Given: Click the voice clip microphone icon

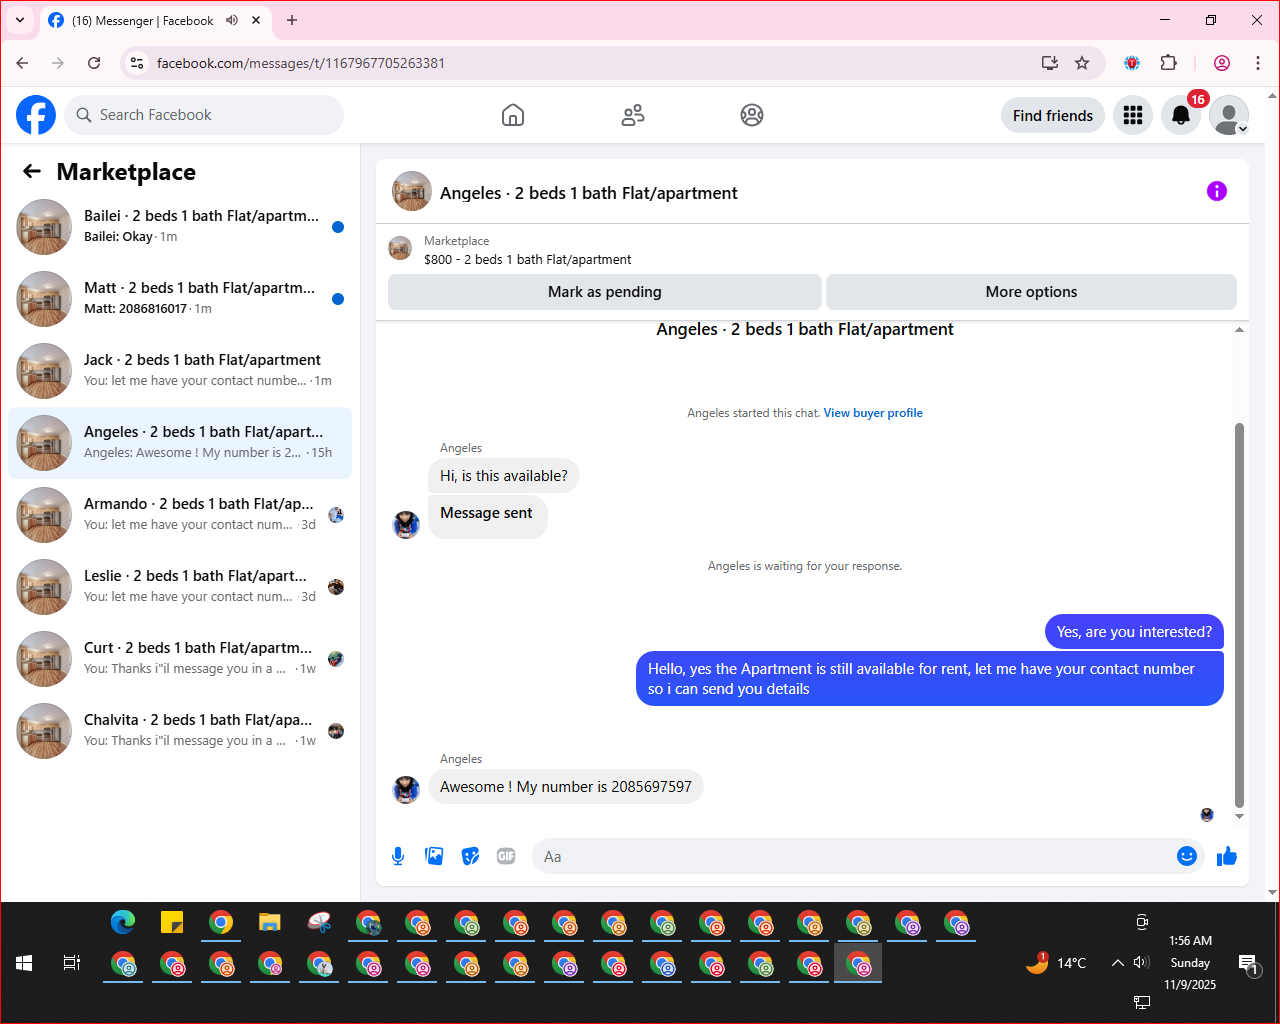Looking at the screenshot, I should 398,856.
